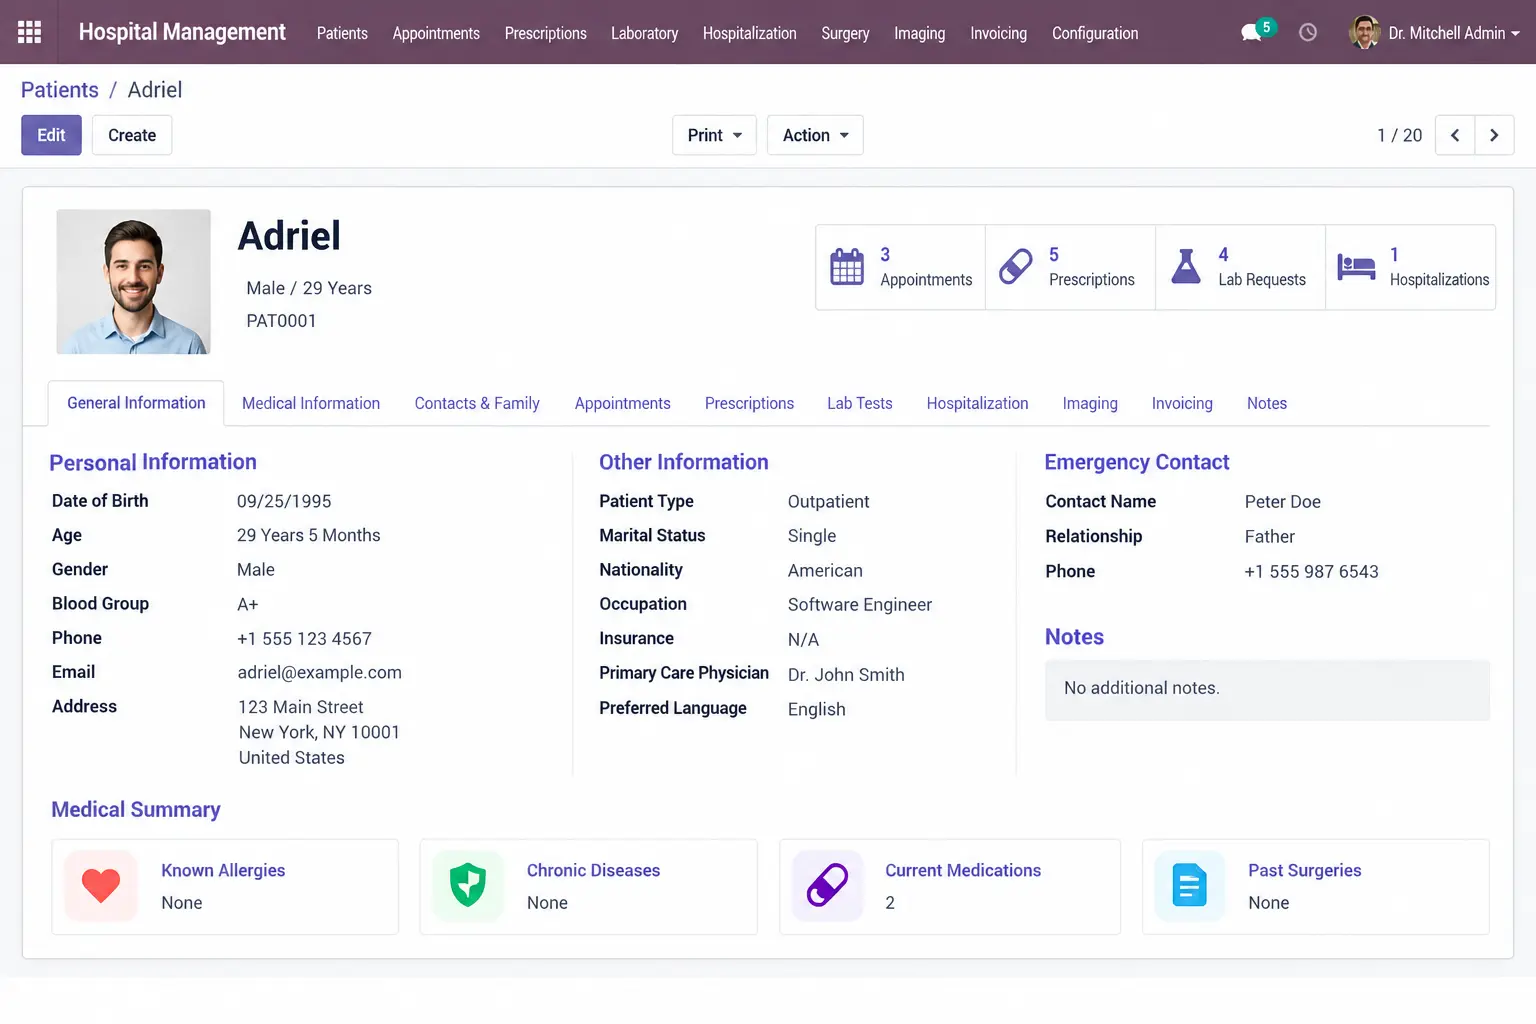This screenshot has height=1024, width=1536.
Task: Open the Laboratory top menu
Action: tap(644, 33)
